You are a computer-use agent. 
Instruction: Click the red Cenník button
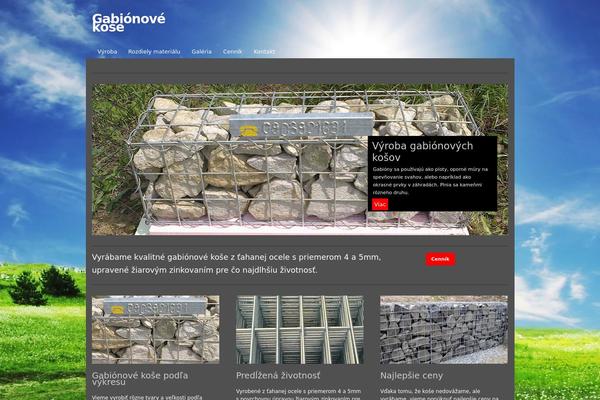pos(440,259)
